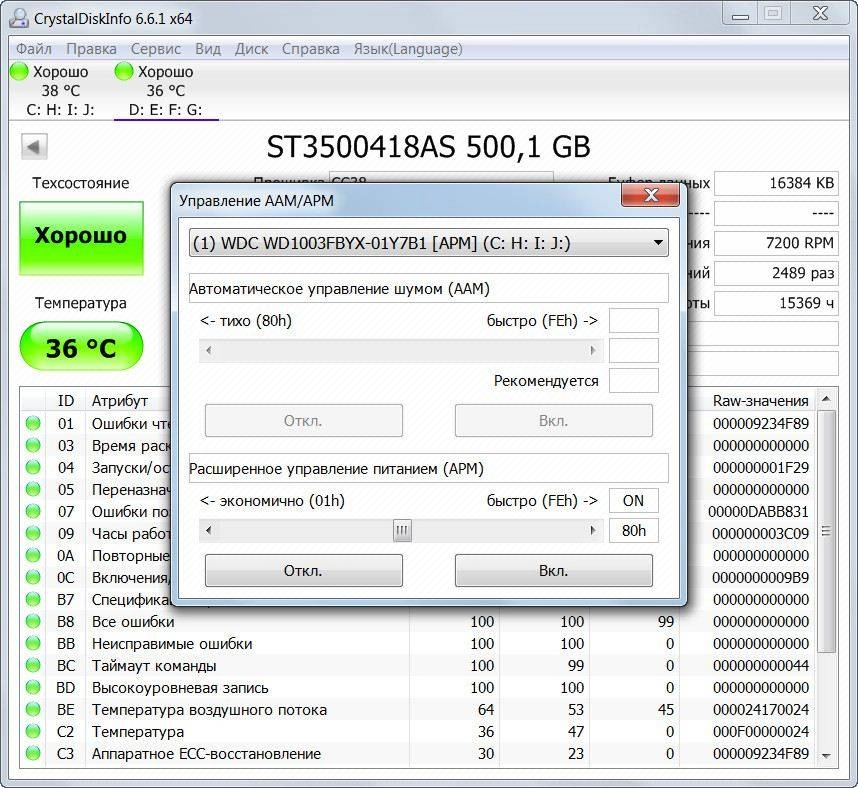The image size is (858, 788).
Task: Click the CrystalDiskInfo title bar app icon
Action: [x=19, y=18]
